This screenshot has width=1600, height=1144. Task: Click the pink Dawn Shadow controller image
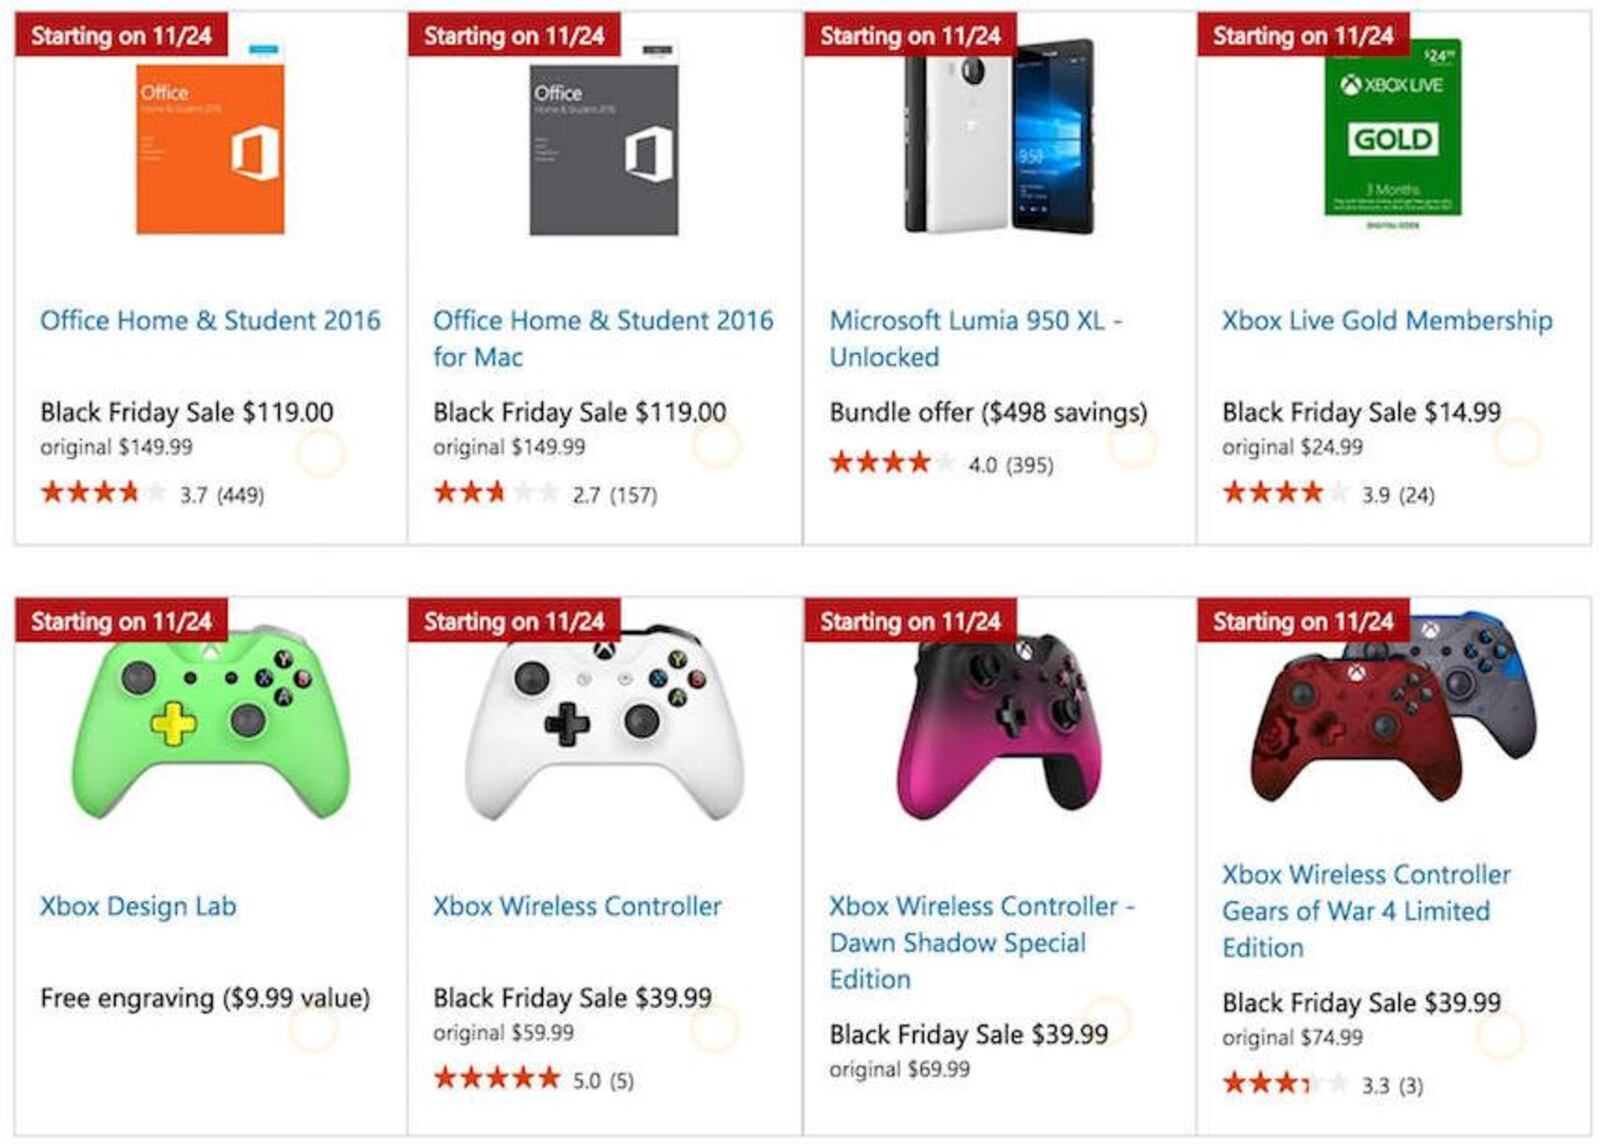tap(1001, 725)
